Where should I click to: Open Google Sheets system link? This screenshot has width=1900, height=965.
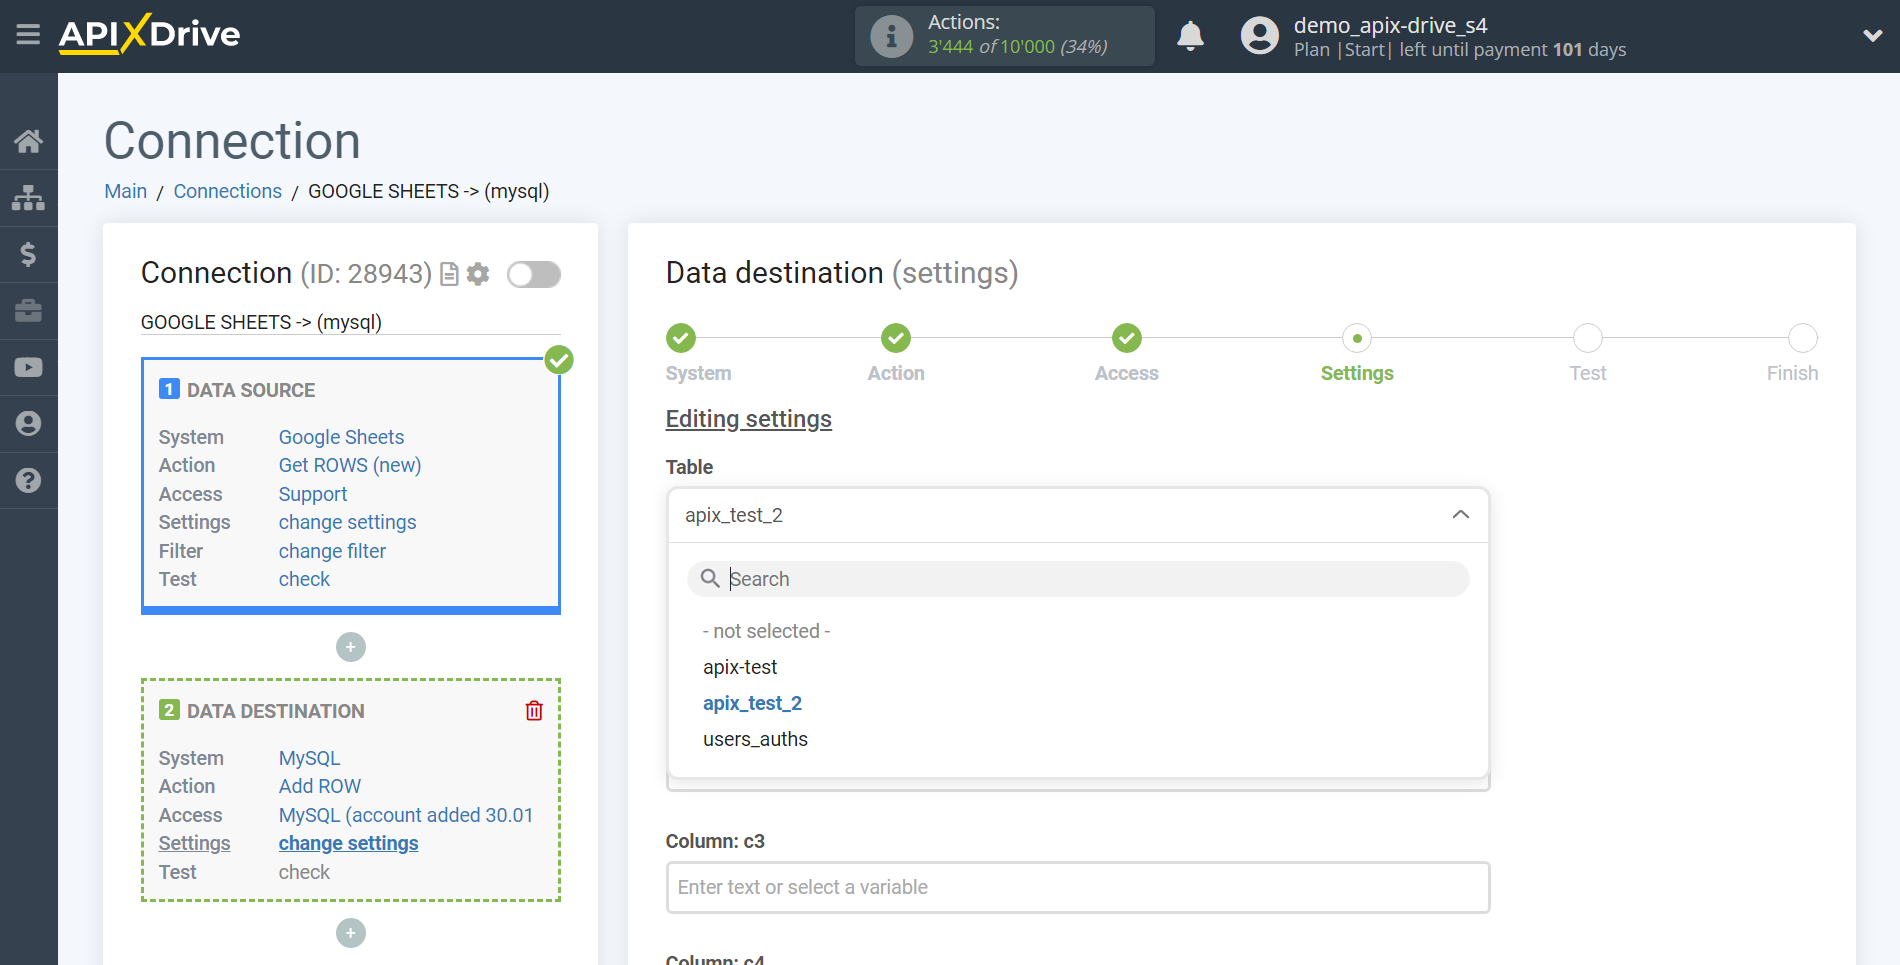click(x=341, y=437)
